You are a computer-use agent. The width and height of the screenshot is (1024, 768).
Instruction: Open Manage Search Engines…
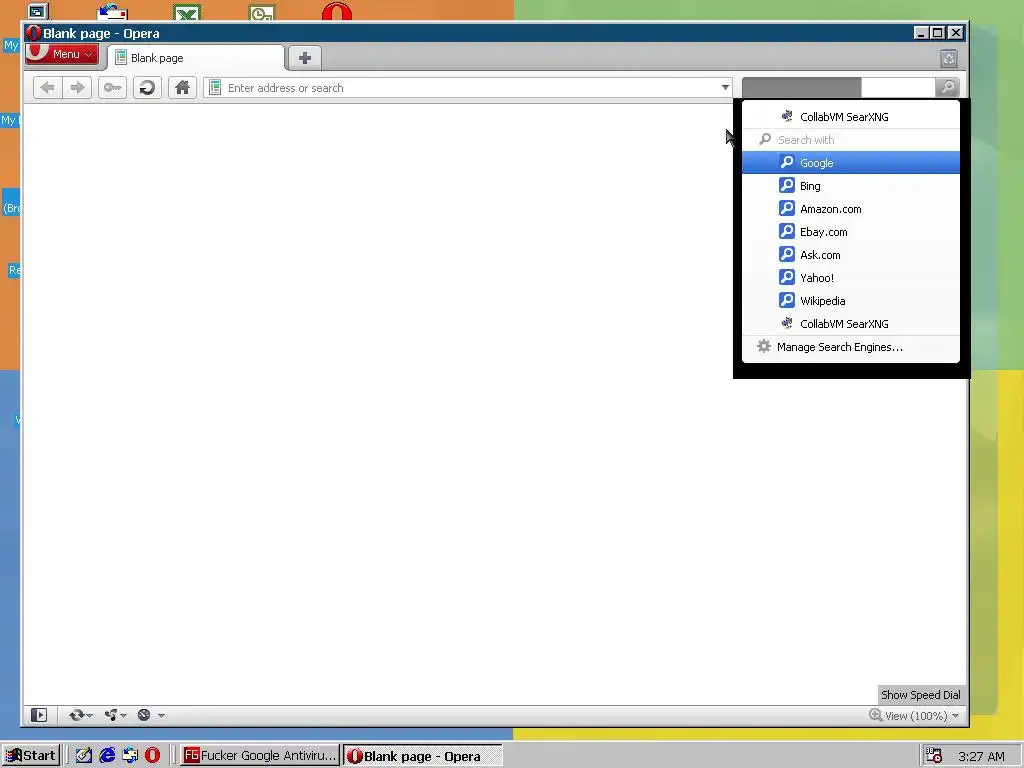click(851, 347)
